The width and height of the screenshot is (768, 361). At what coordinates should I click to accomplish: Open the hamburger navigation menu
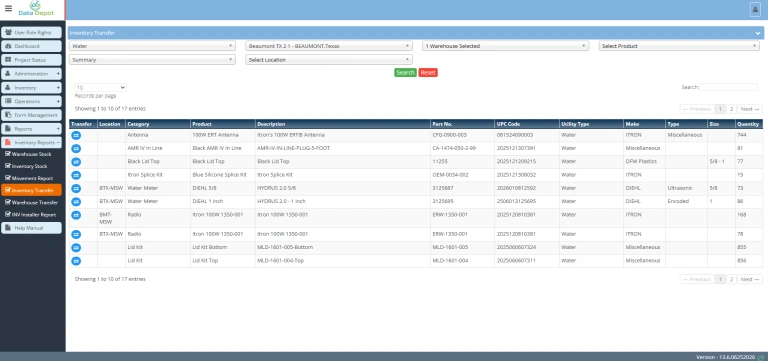pos(8,9)
